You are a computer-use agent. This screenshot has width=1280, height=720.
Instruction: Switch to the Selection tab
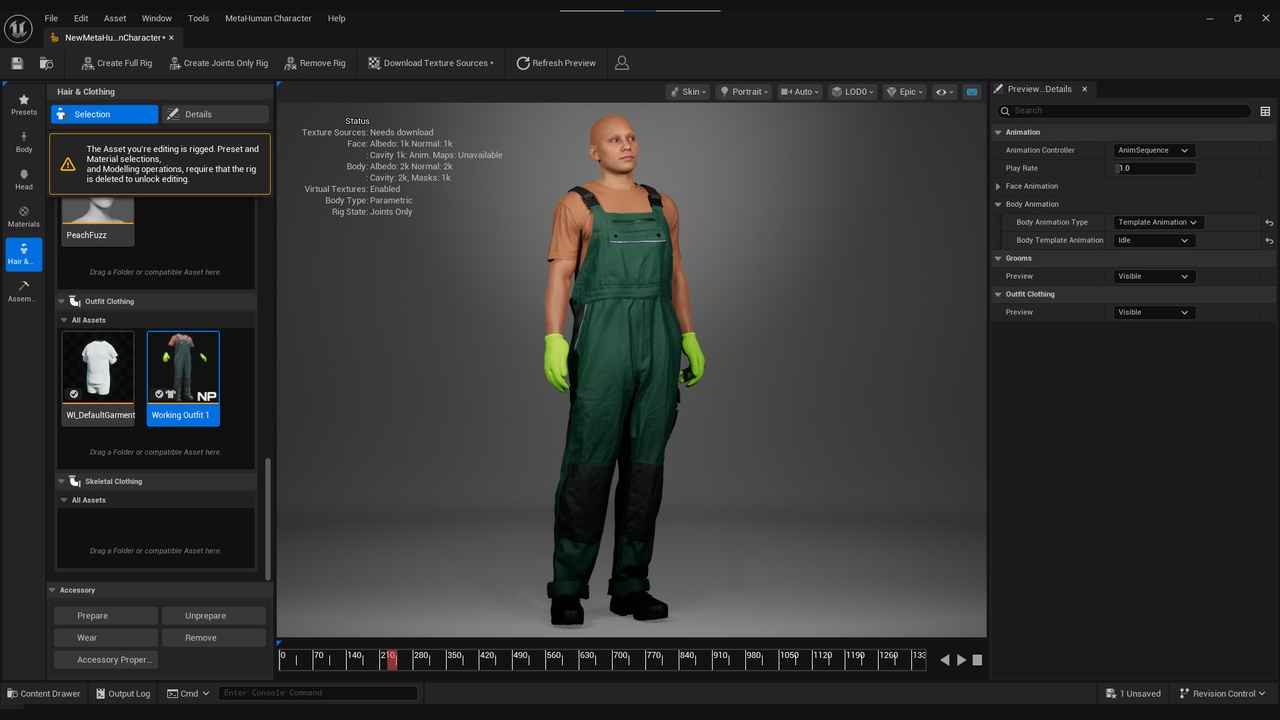click(105, 114)
